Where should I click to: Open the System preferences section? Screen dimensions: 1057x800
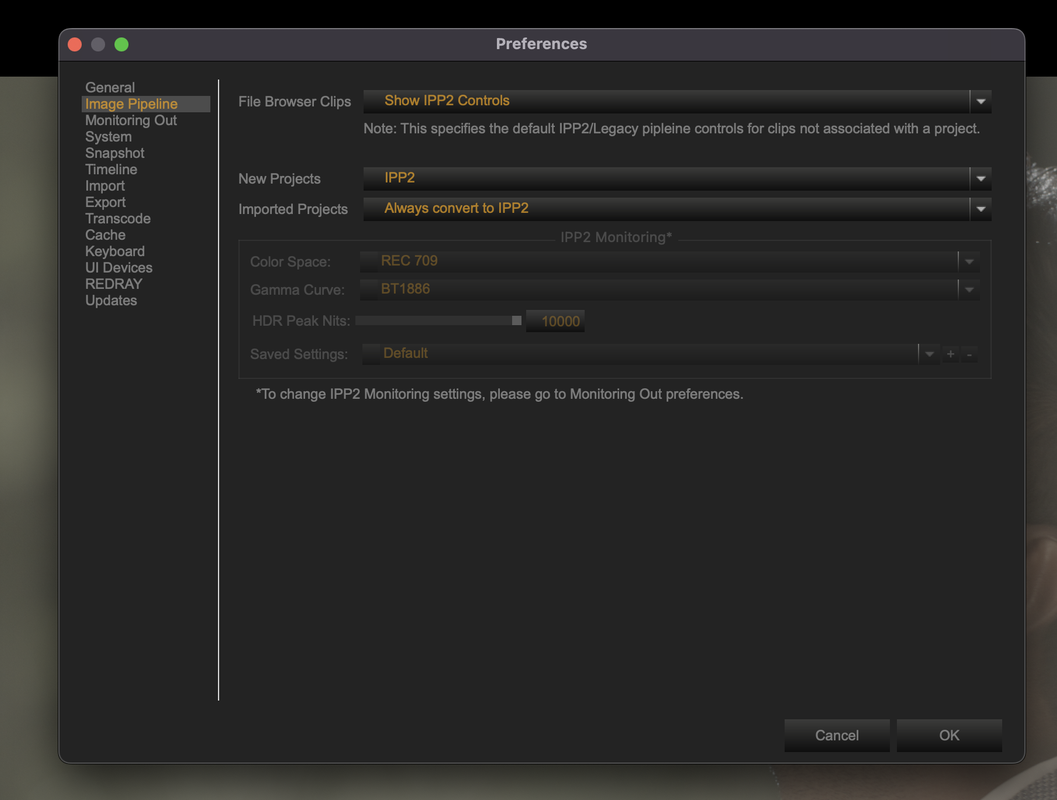click(x=109, y=137)
